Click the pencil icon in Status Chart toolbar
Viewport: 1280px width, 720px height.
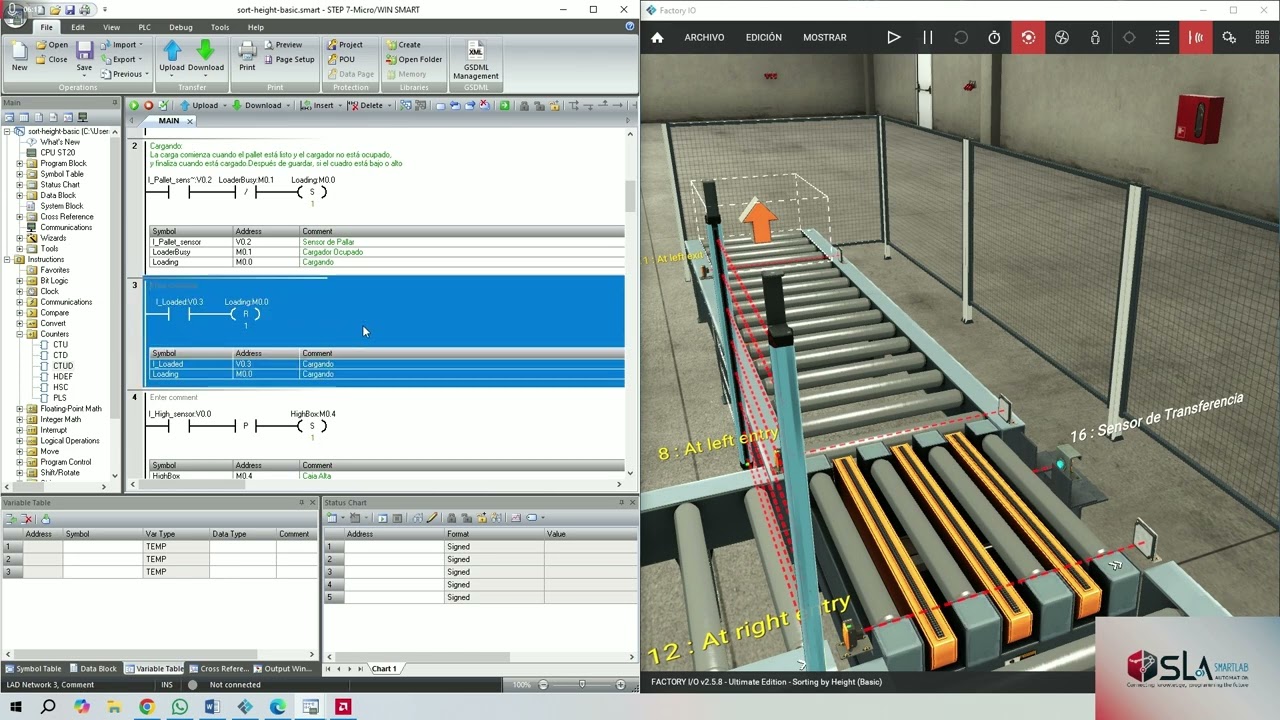[432, 518]
